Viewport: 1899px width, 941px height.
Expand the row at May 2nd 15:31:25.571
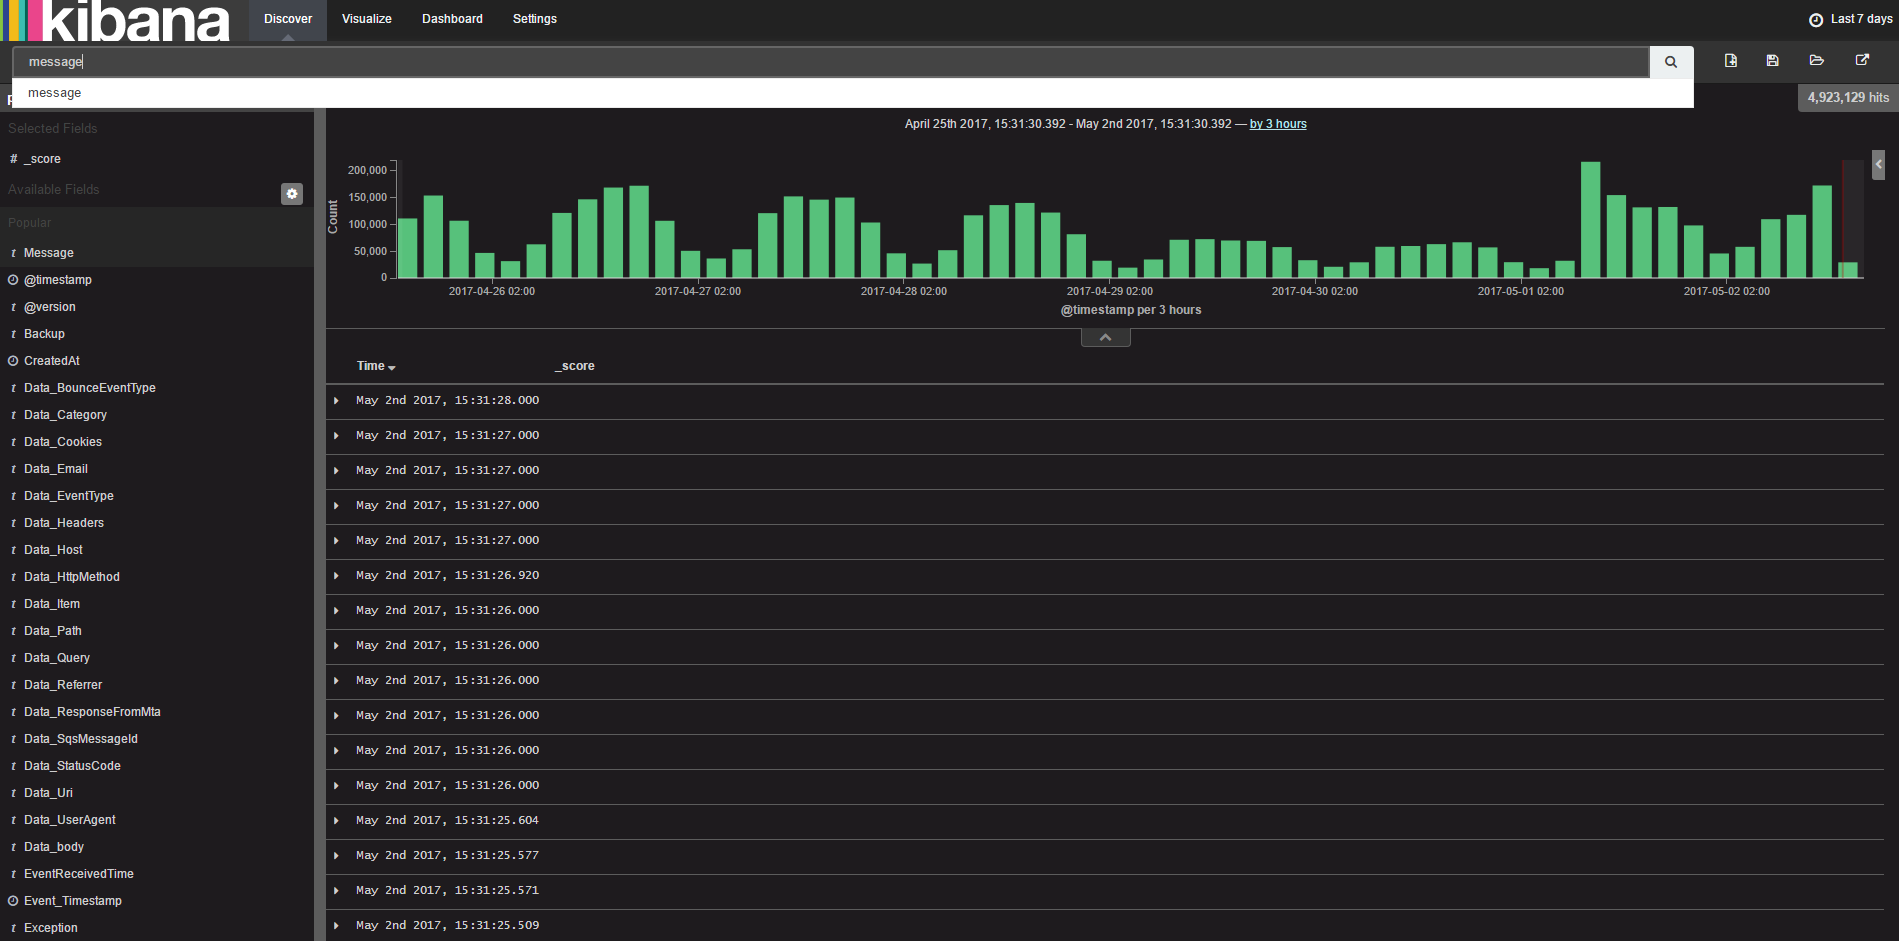tap(336, 891)
